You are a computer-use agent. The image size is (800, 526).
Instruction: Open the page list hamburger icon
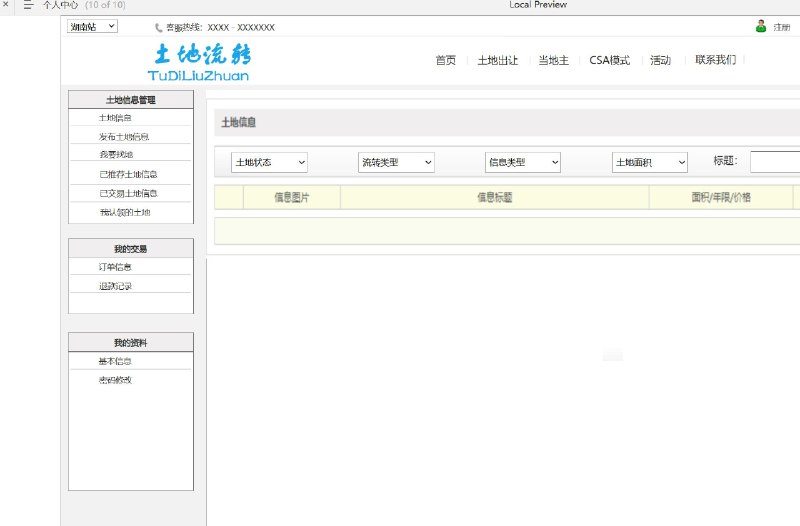coord(29,5)
